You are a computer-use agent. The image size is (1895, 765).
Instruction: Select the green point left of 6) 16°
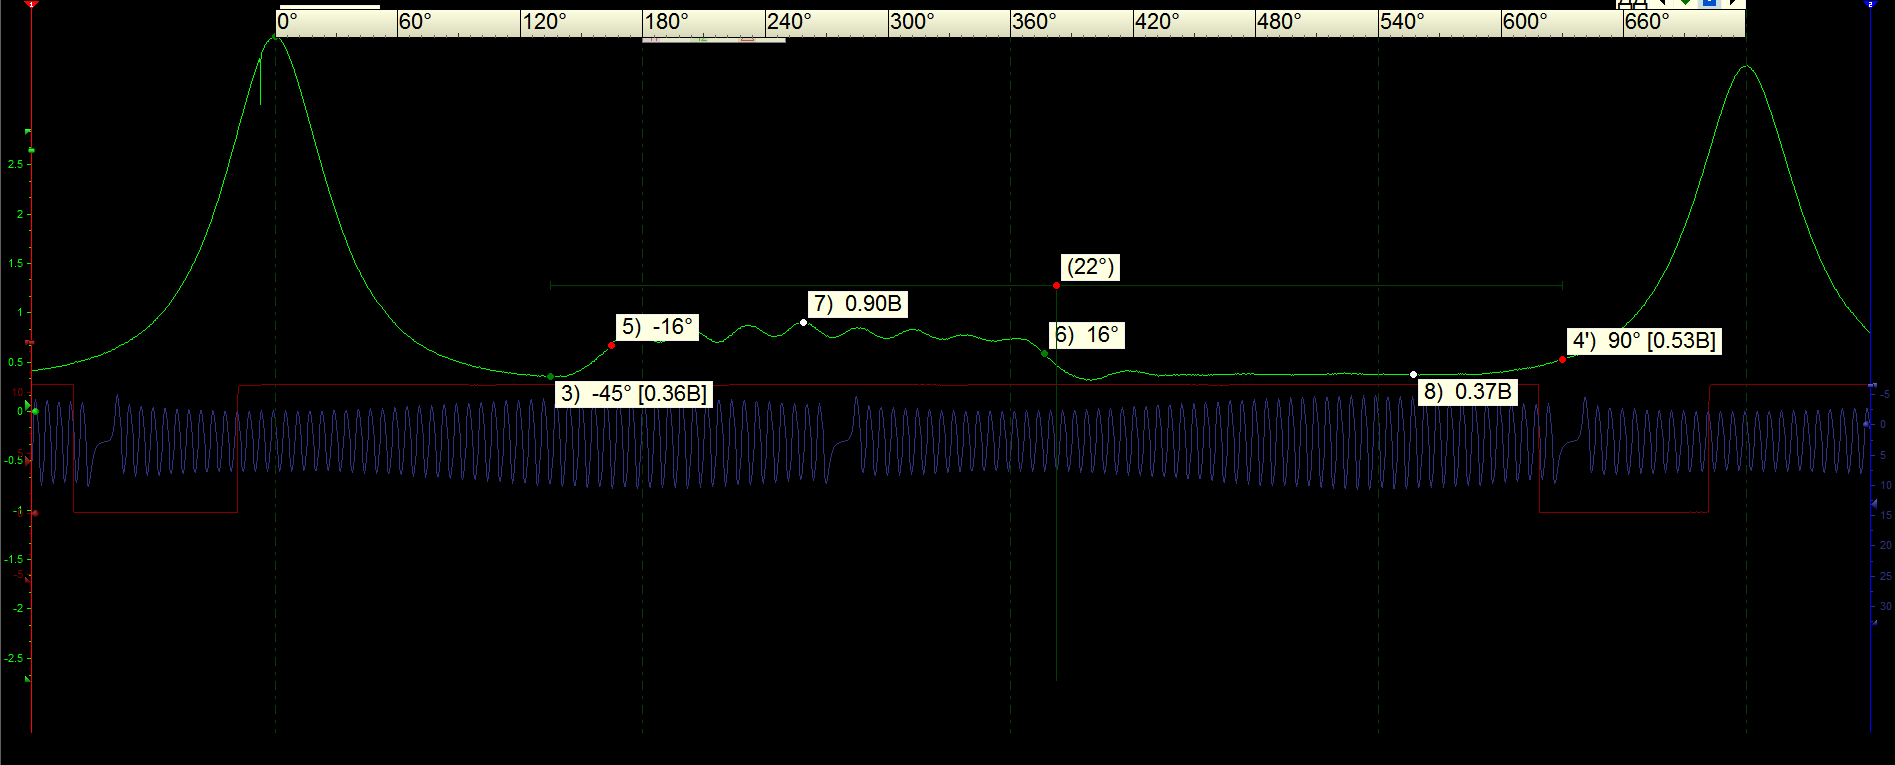tap(1044, 353)
